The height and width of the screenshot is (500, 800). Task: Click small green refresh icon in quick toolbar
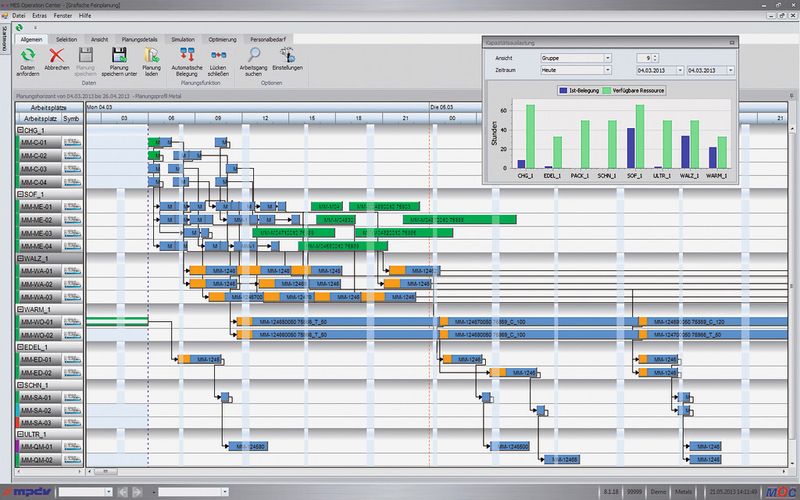pos(19,28)
